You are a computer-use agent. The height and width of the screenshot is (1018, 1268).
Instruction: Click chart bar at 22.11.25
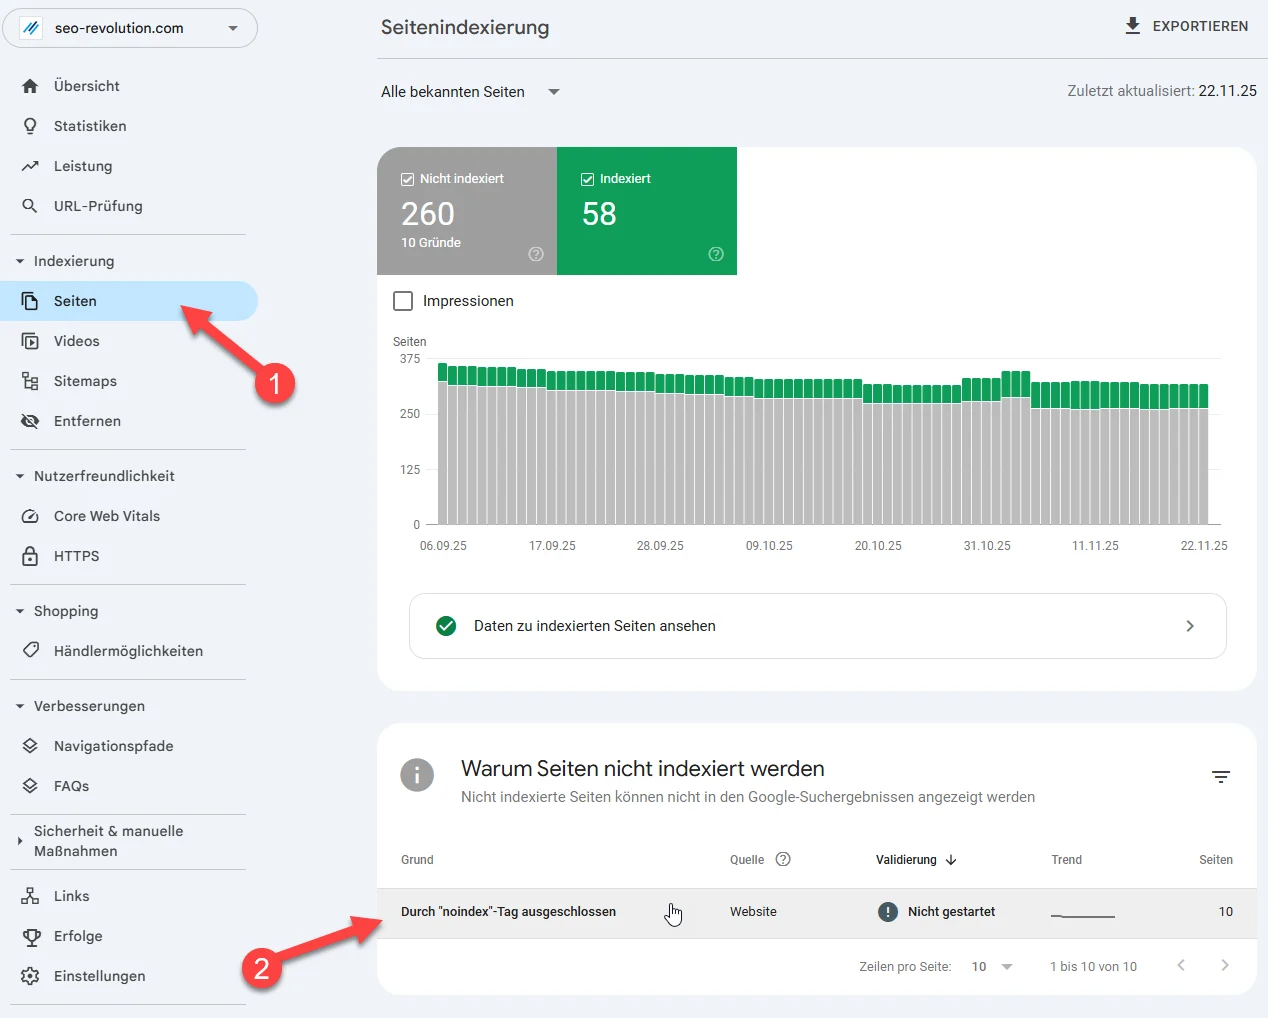point(1203,454)
